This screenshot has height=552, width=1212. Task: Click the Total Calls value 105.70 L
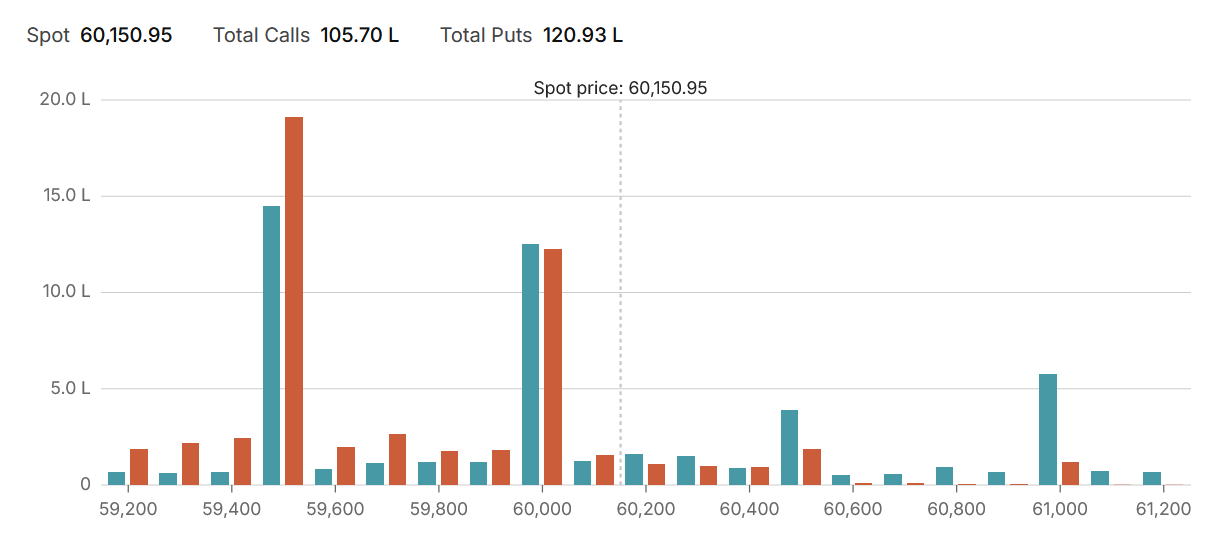[359, 36]
